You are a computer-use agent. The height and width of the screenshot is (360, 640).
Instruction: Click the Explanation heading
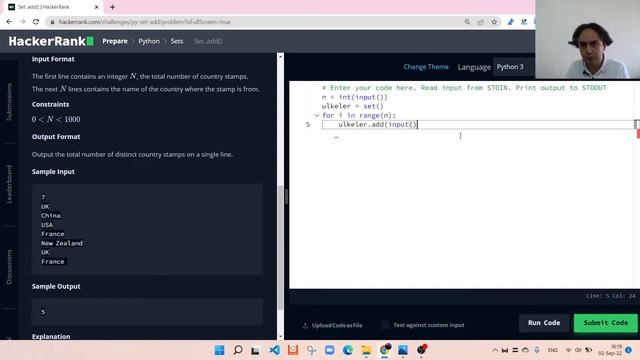(x=51, y=336)
